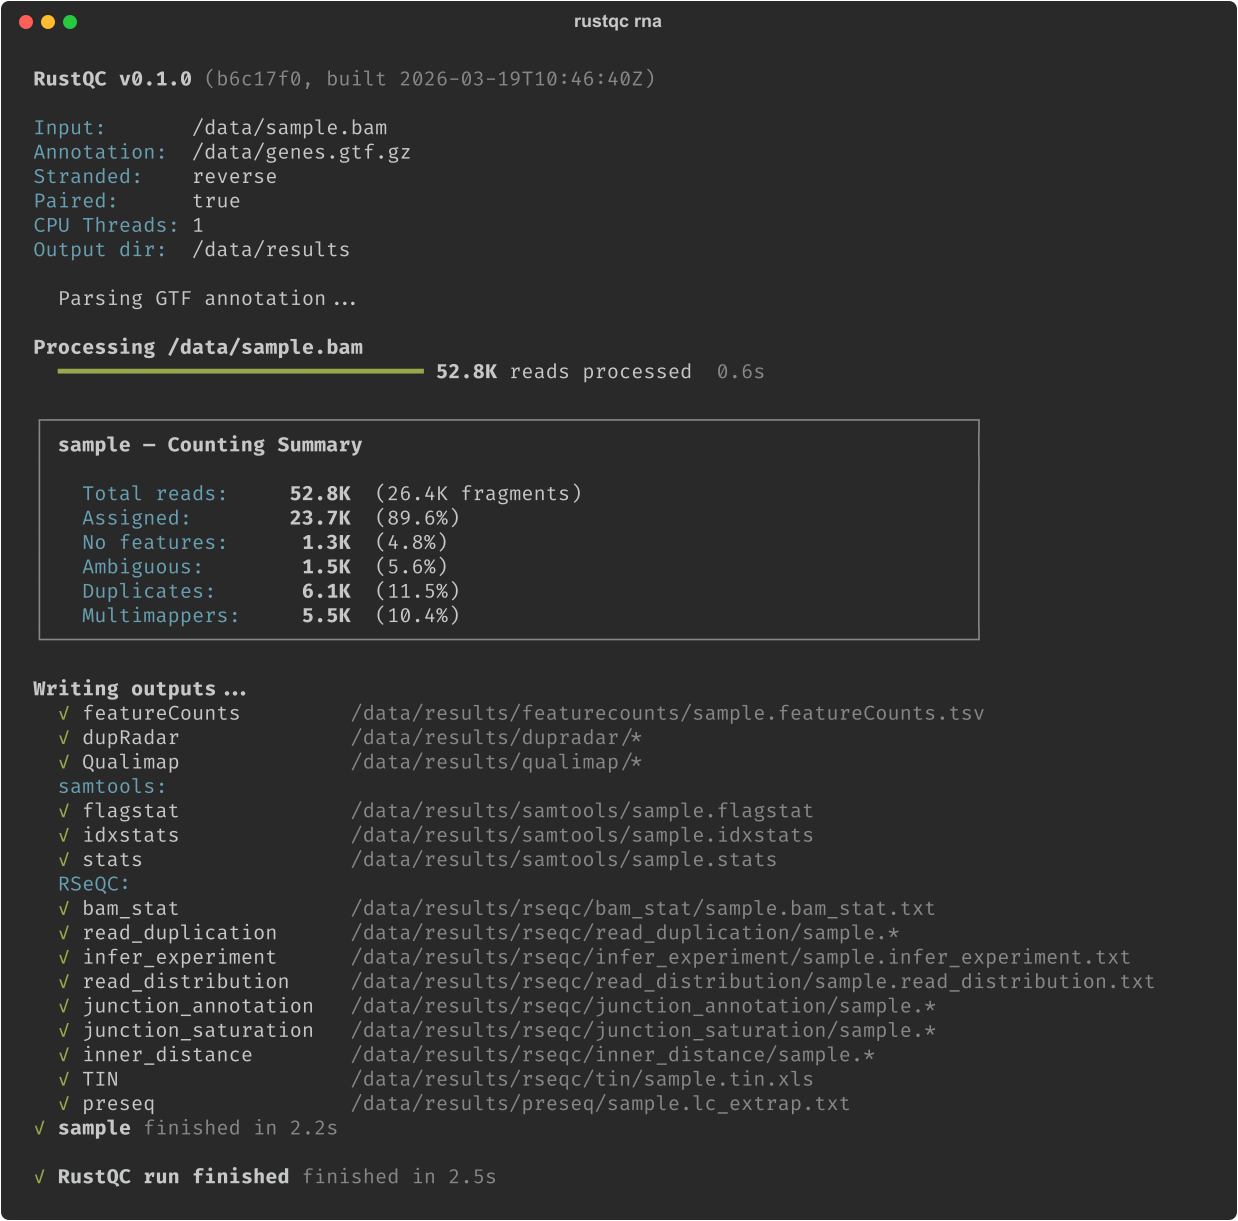The image size is (1238, 1221).
Task: Toggle the infer_experiment completion mark
Action: [63, 957]
